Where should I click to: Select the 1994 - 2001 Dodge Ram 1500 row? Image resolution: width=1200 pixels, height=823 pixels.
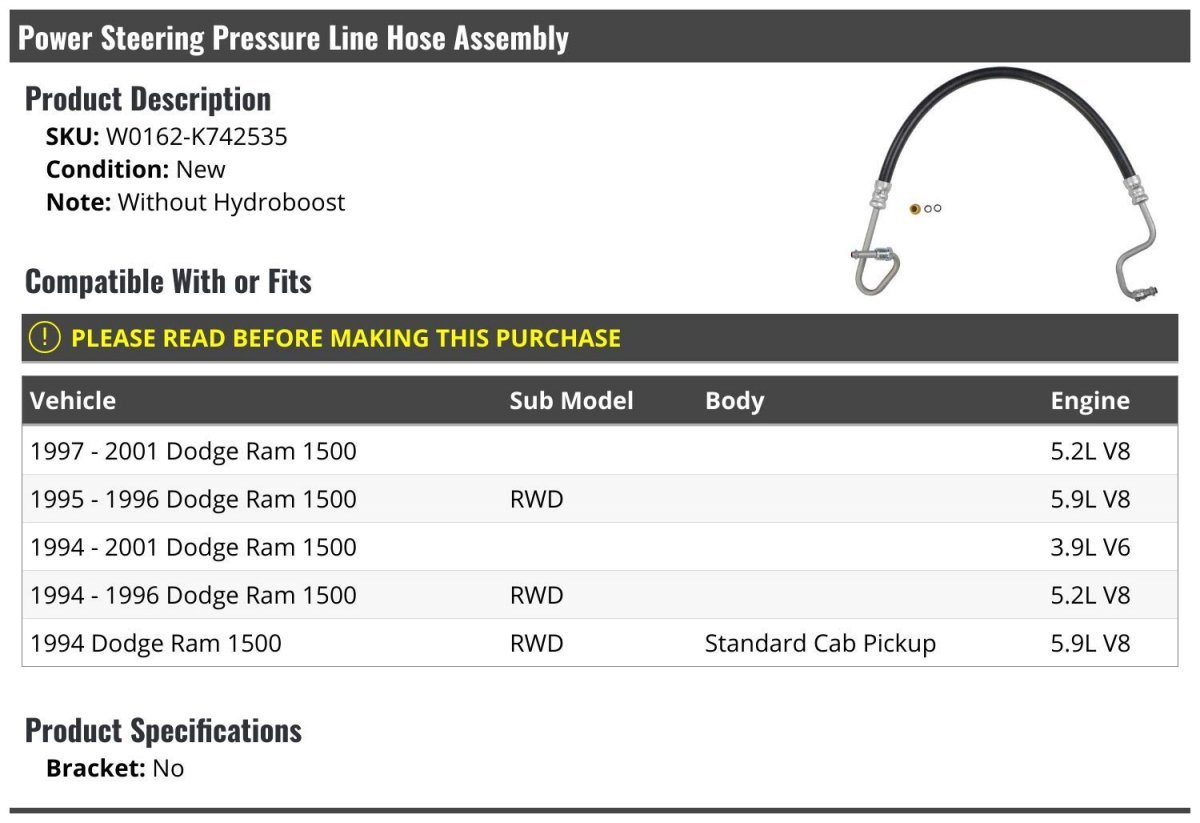coord(600,547)
